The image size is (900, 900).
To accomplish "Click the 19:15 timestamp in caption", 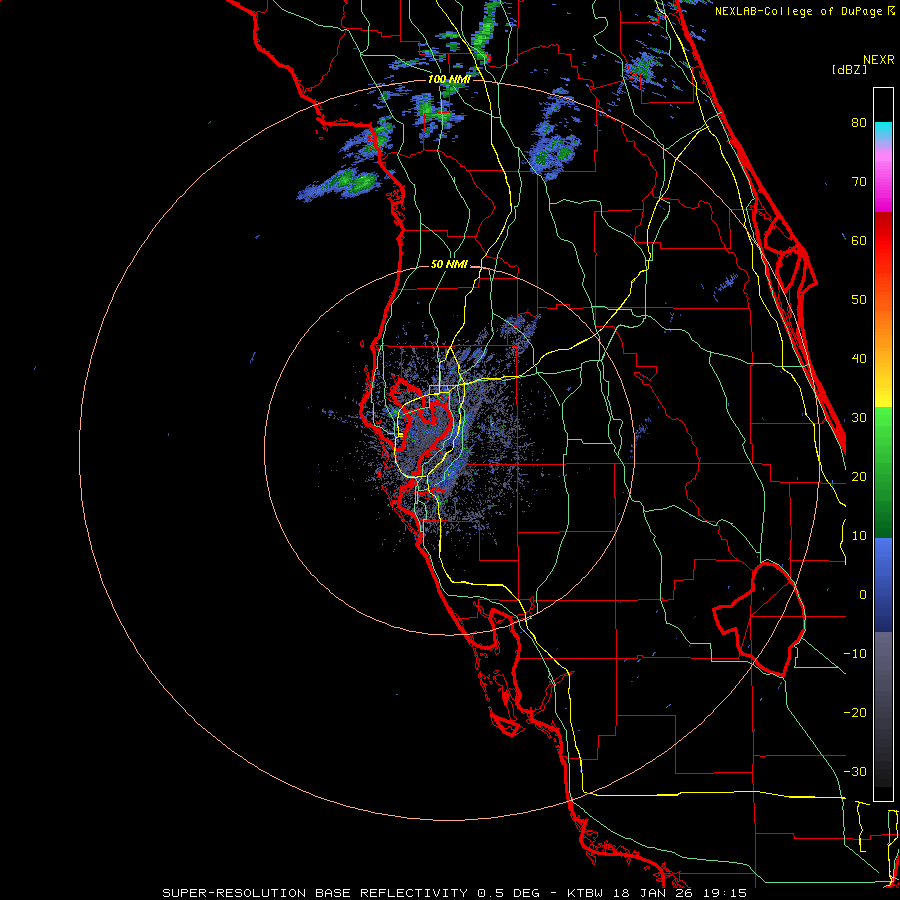I will coord(724,893).
